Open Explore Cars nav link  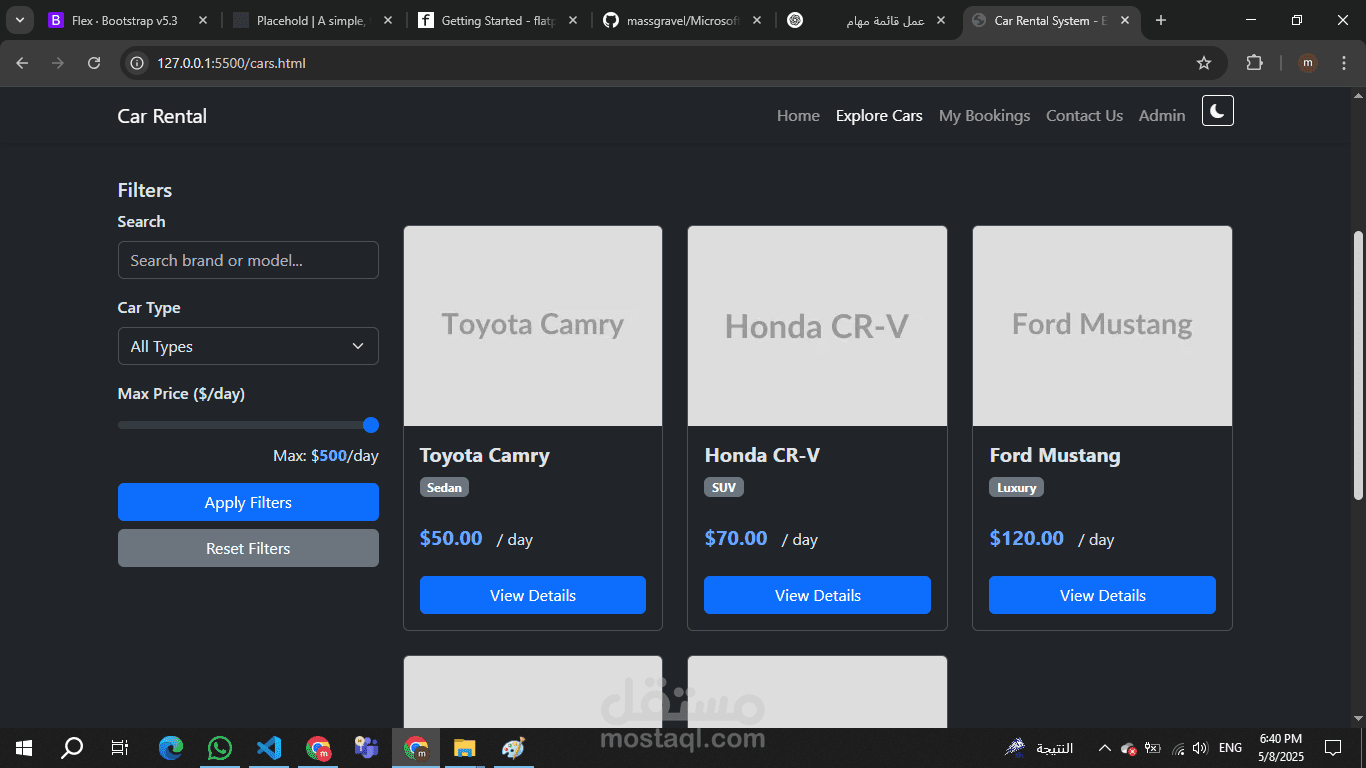click(x=879, y=116)
